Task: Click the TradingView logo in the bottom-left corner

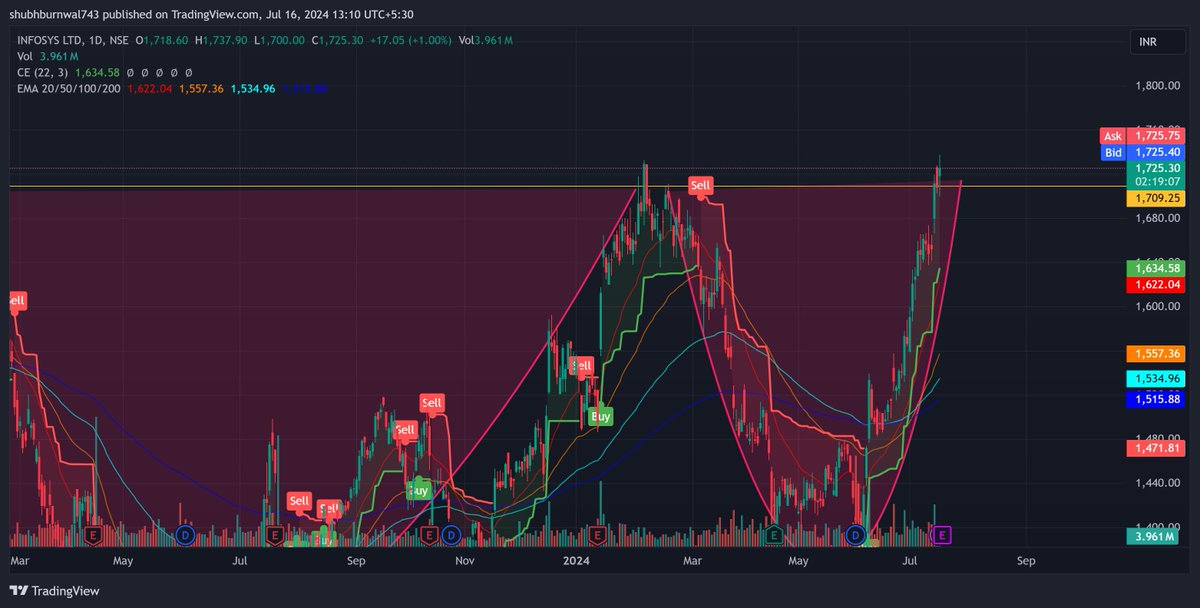Action: [x=52, y=591]
